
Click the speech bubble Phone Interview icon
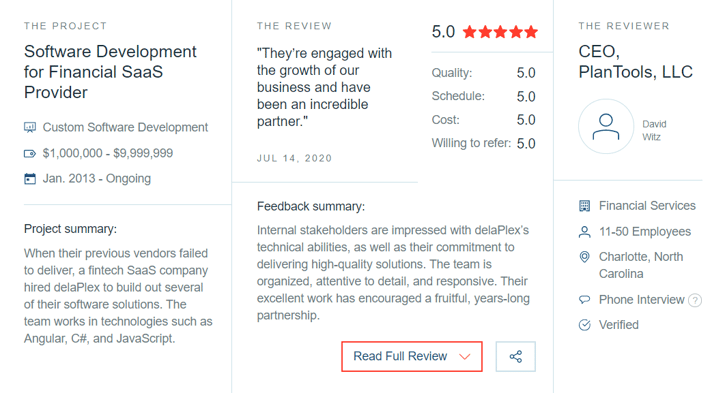(x=584, y=300)
